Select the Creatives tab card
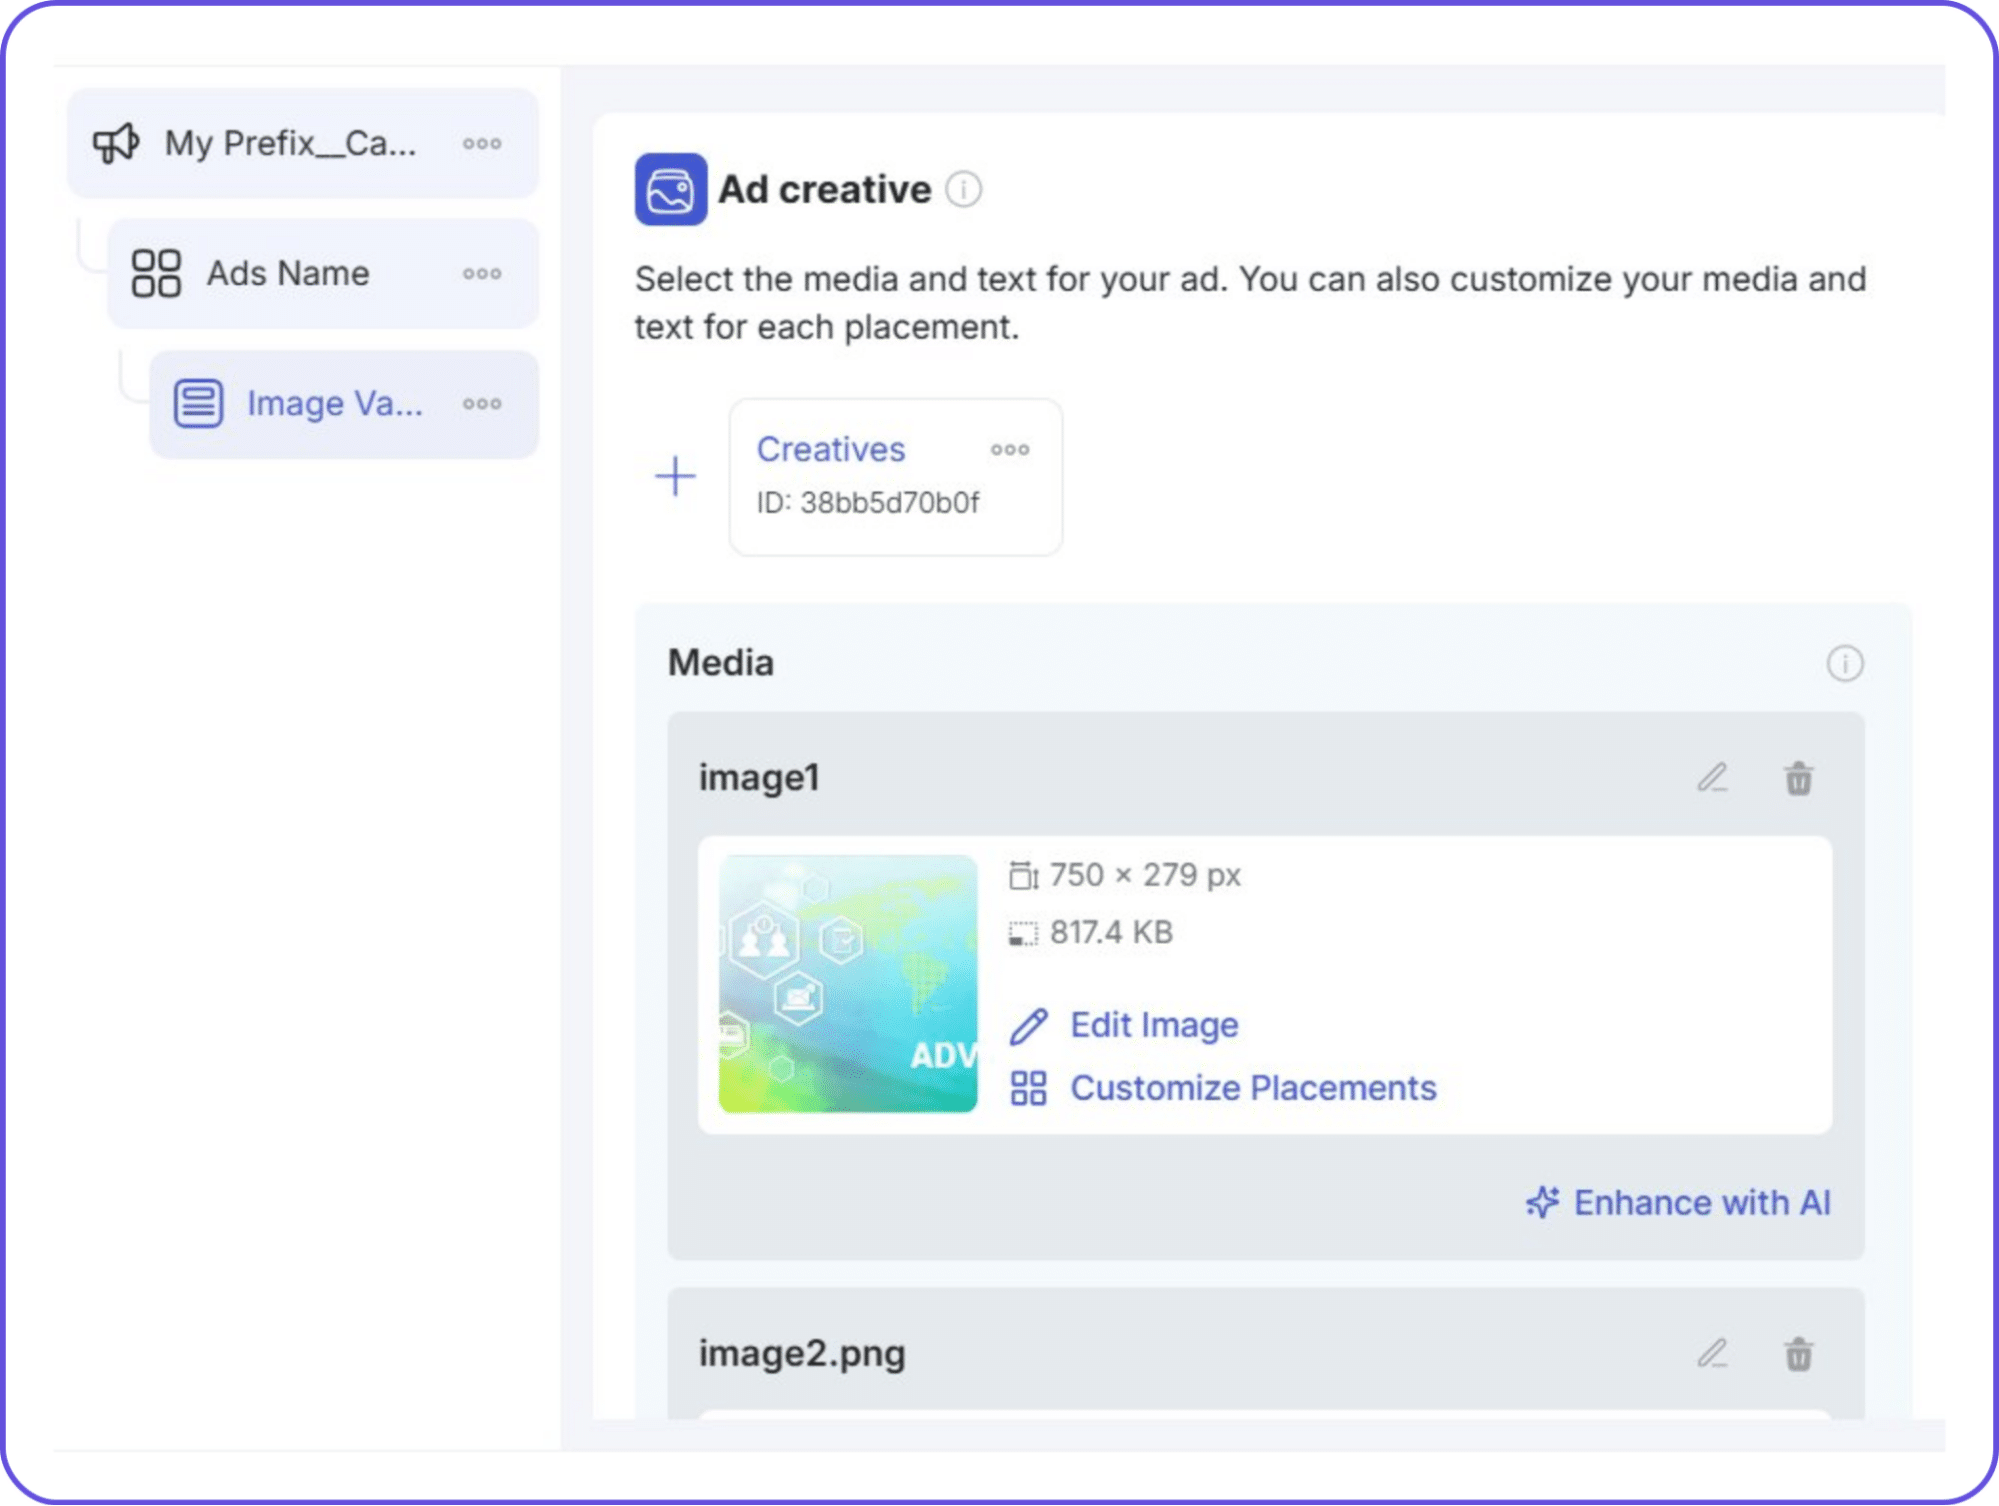The width and height of the screenshot is (1999, 1506). [896, 477]
